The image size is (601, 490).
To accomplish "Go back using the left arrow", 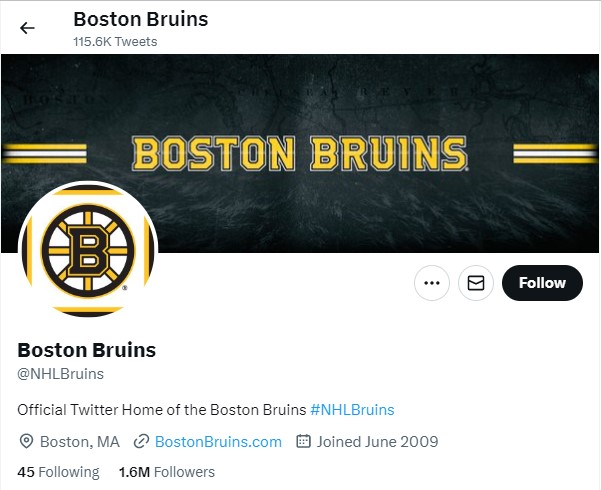I will pos(27,28).
